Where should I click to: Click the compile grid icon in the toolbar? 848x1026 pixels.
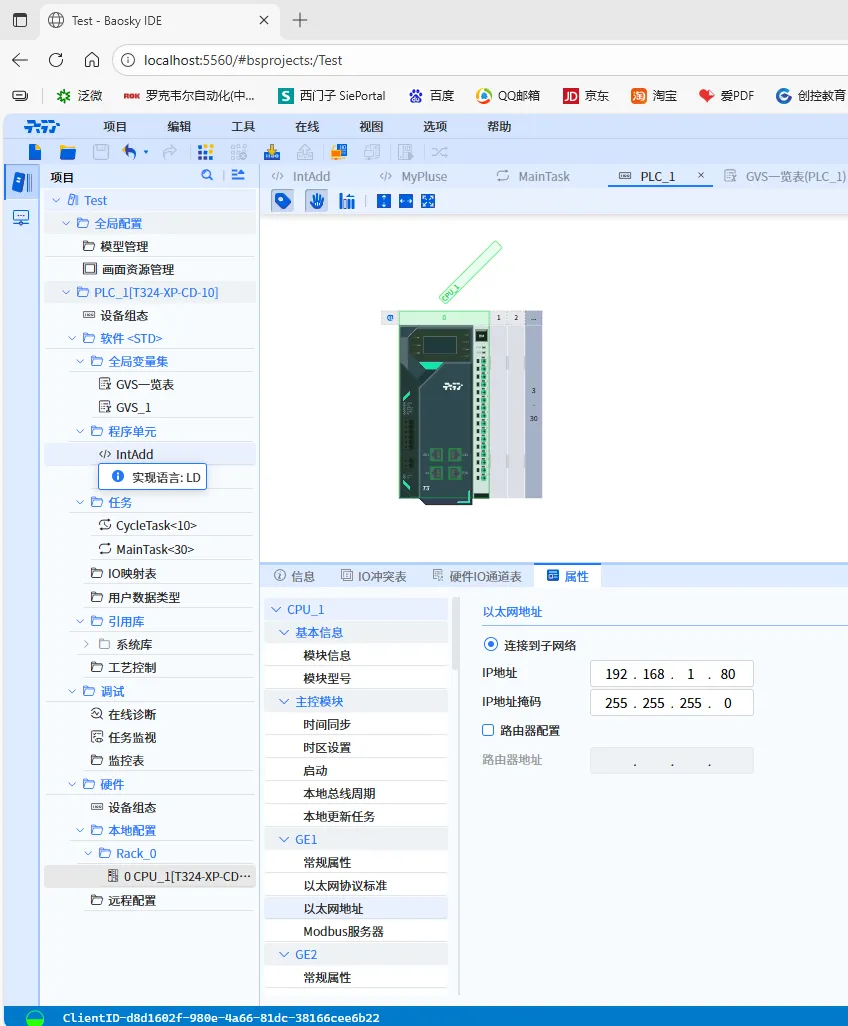(x=205, y=152)
